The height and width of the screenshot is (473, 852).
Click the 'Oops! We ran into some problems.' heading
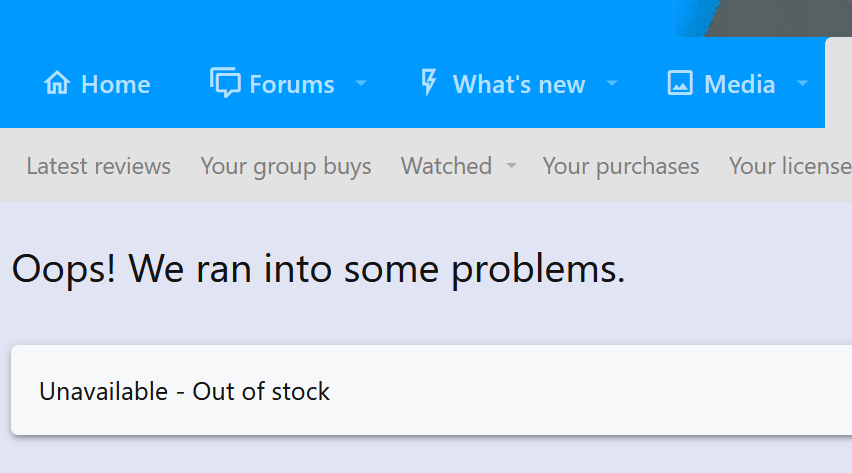tap(318, 269)
